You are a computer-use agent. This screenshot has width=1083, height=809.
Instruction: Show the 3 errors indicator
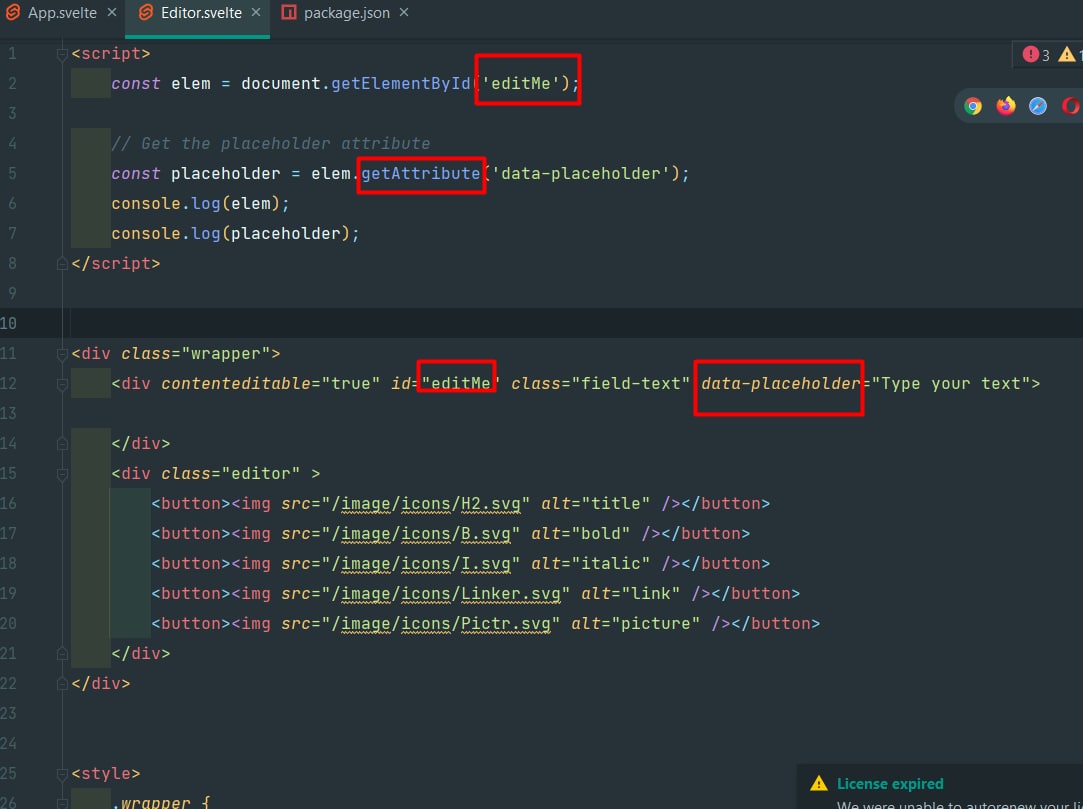(x=1036, y=55)
